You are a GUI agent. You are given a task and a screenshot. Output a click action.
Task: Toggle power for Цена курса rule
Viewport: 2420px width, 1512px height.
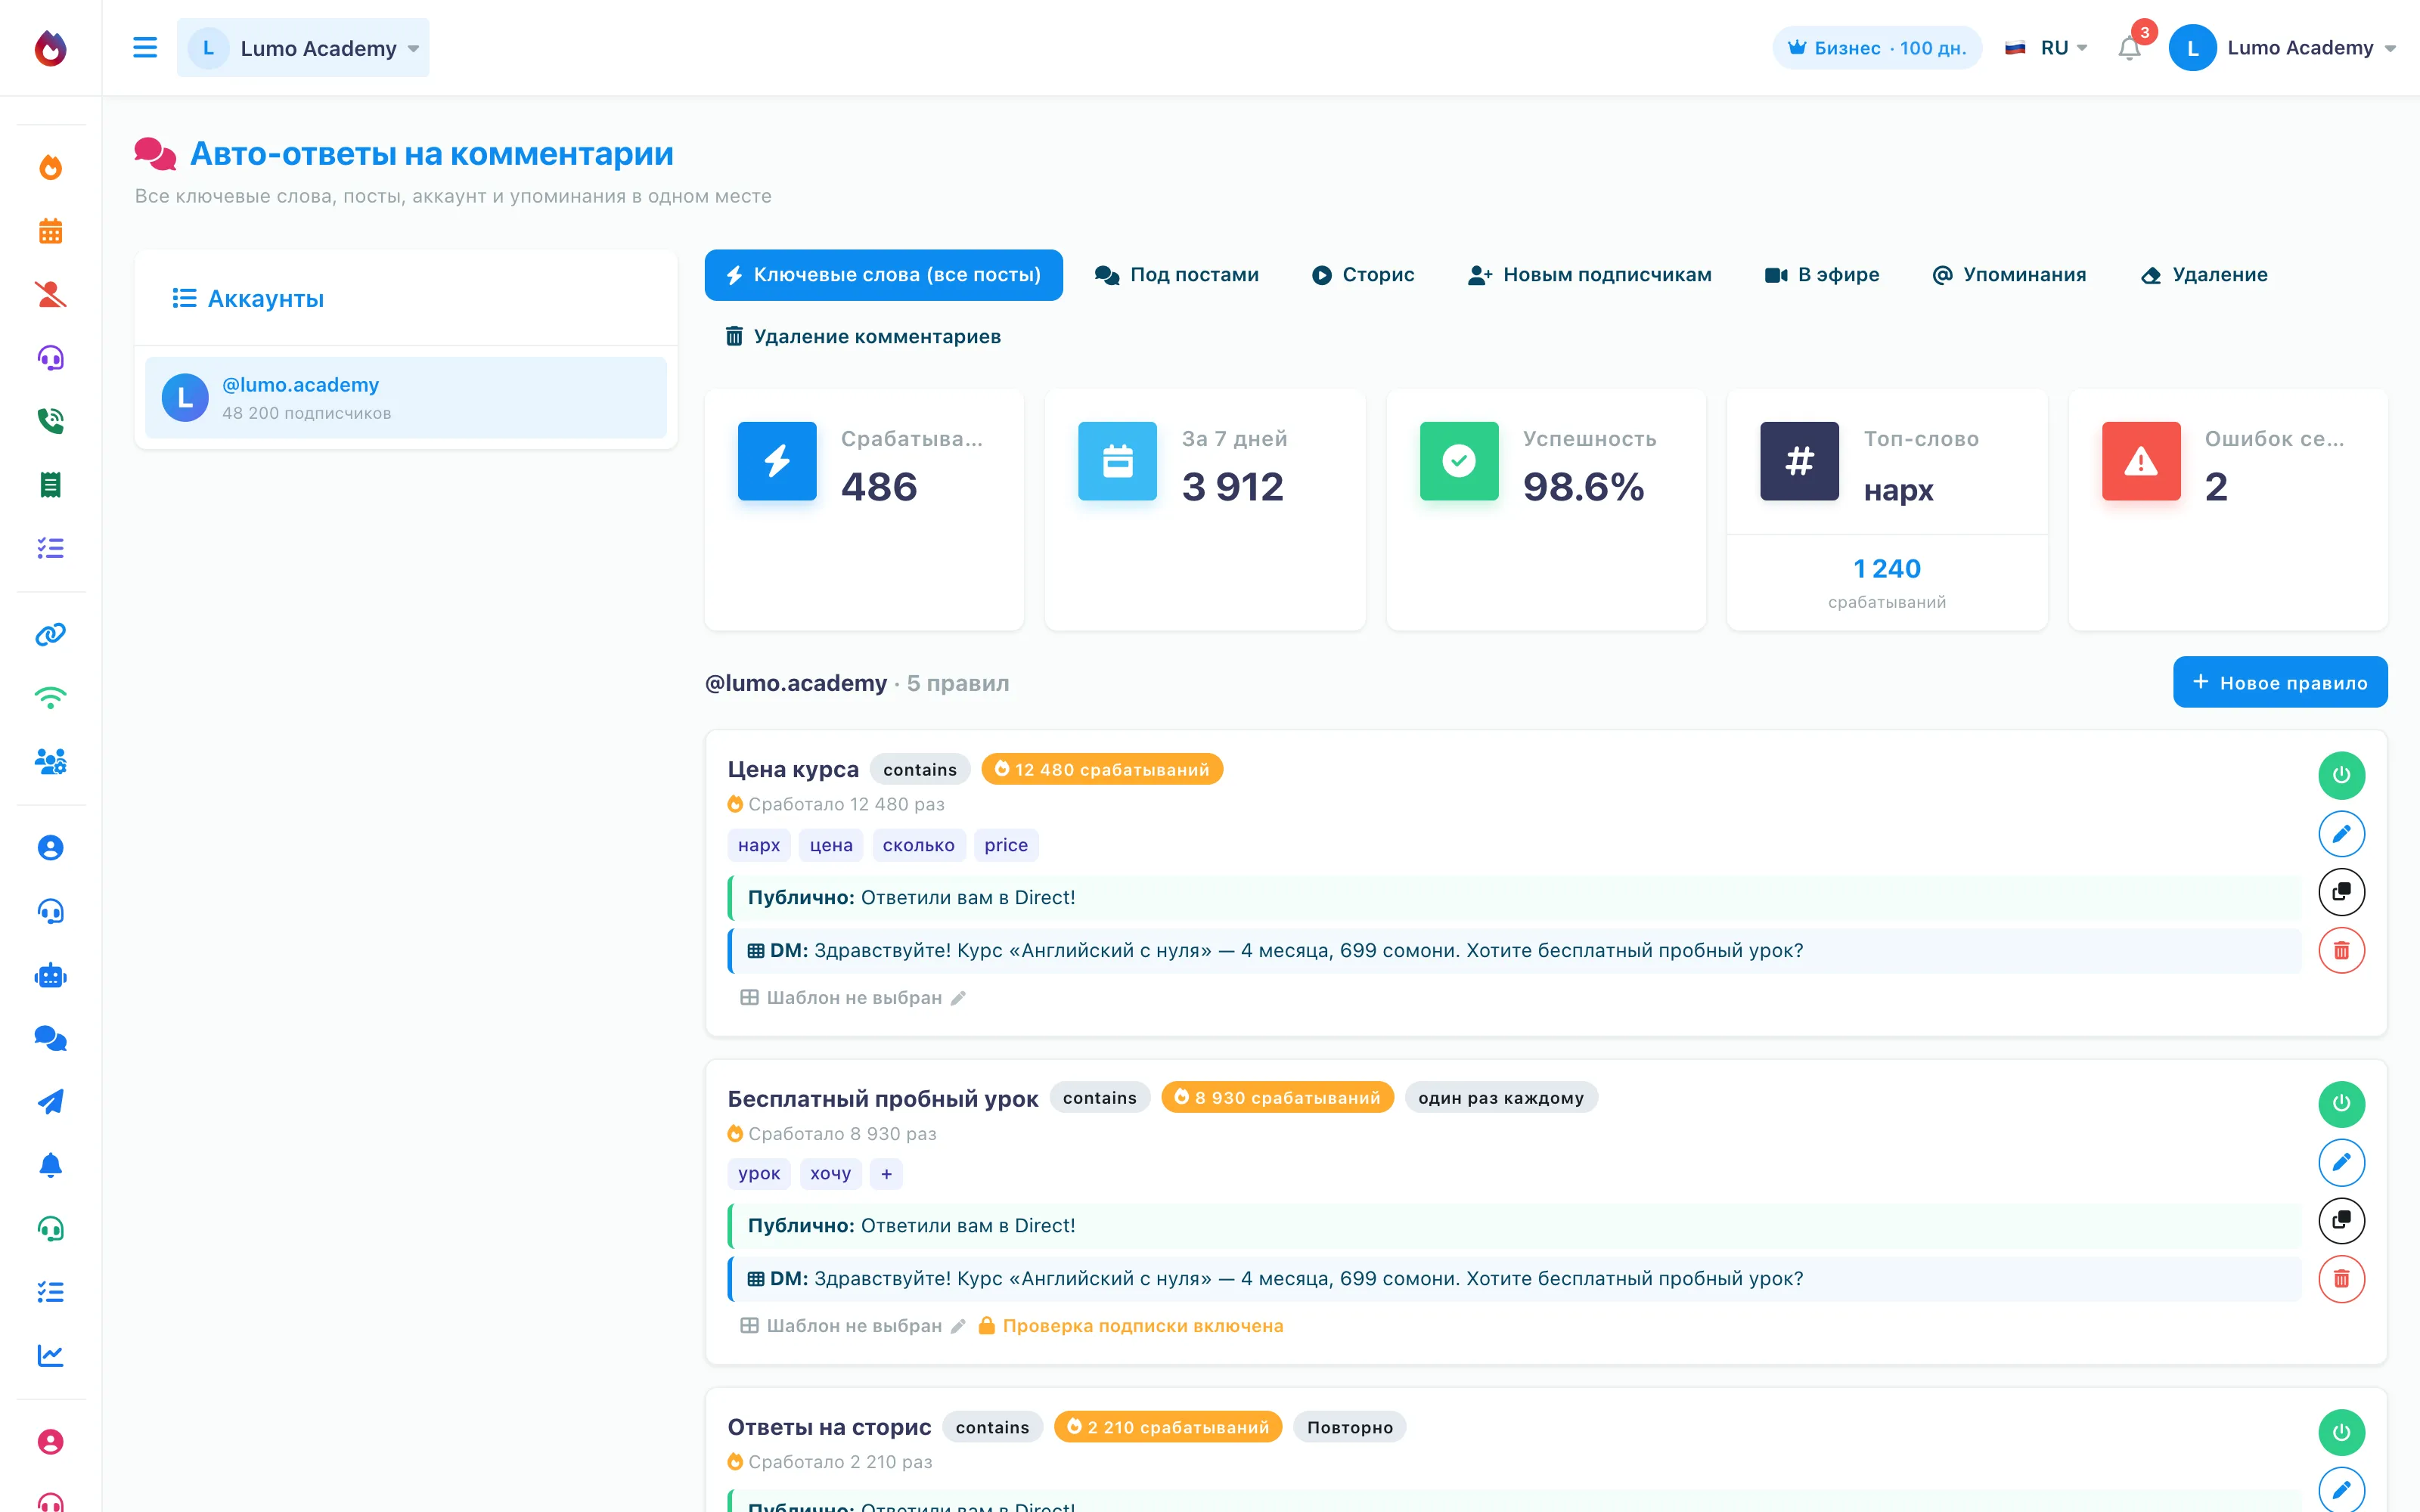click(2341, 774)
